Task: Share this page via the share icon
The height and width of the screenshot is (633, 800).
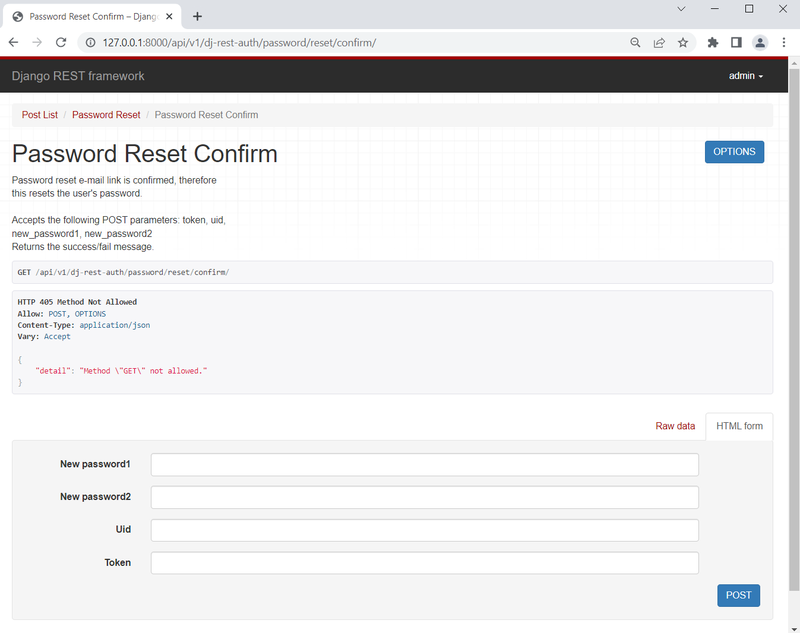Action: (x=659, y=43)
